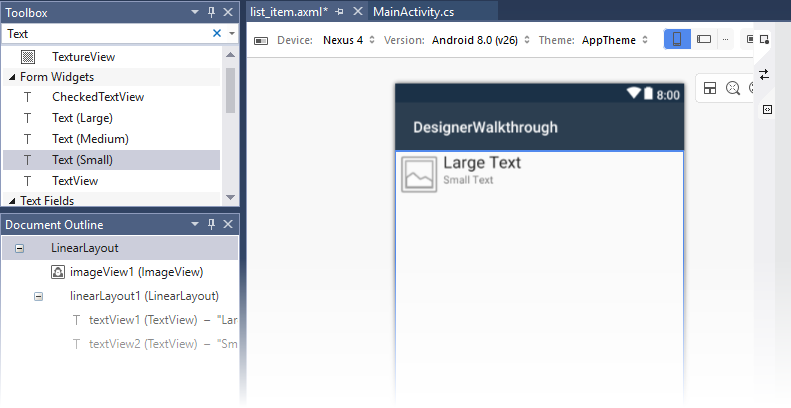
Task: Click the zoom to fit magnifier icon
Action: [732, 88]
